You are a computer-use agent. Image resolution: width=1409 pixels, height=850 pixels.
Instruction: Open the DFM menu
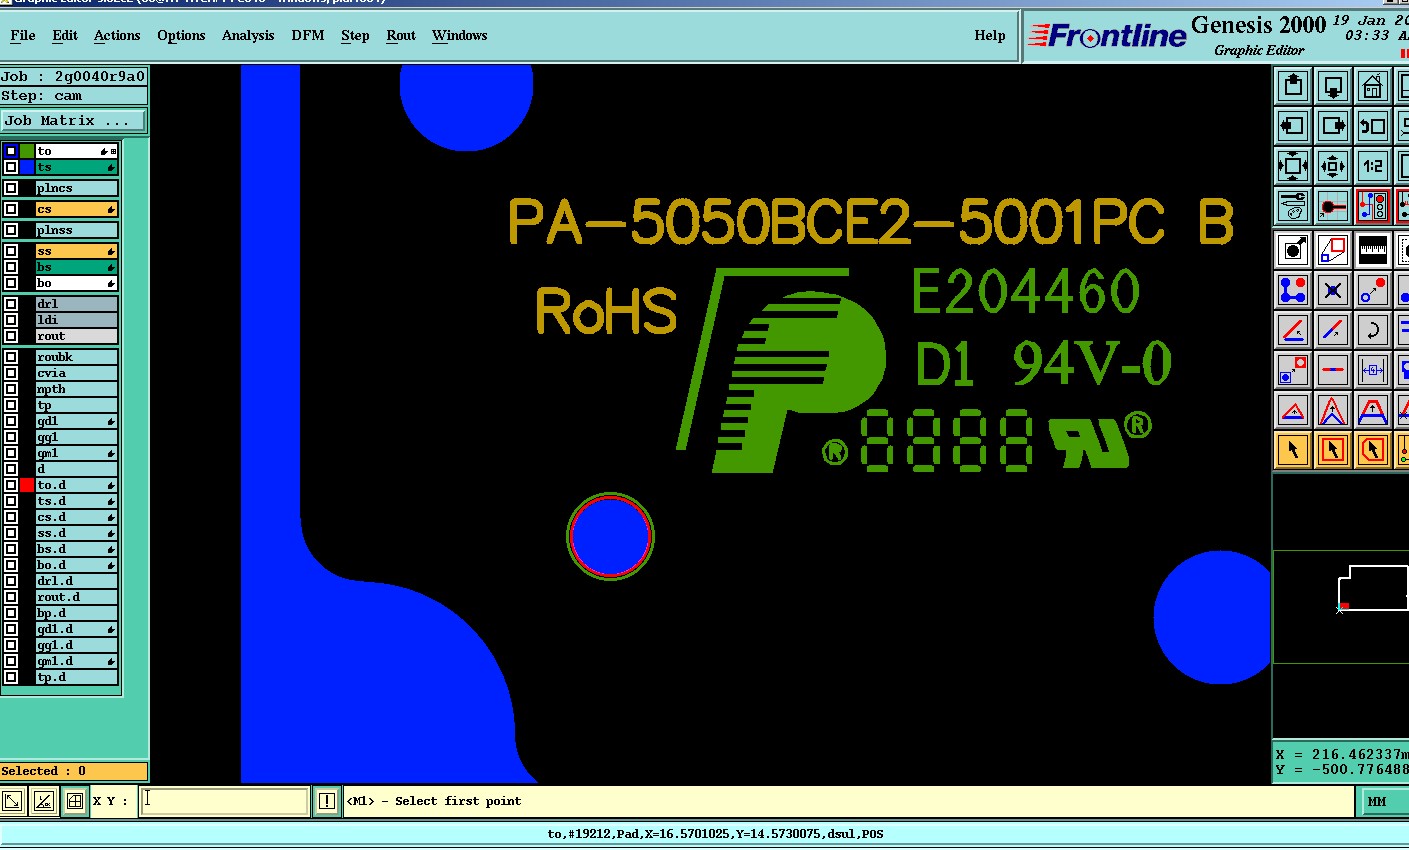click(x=308, y=35)
